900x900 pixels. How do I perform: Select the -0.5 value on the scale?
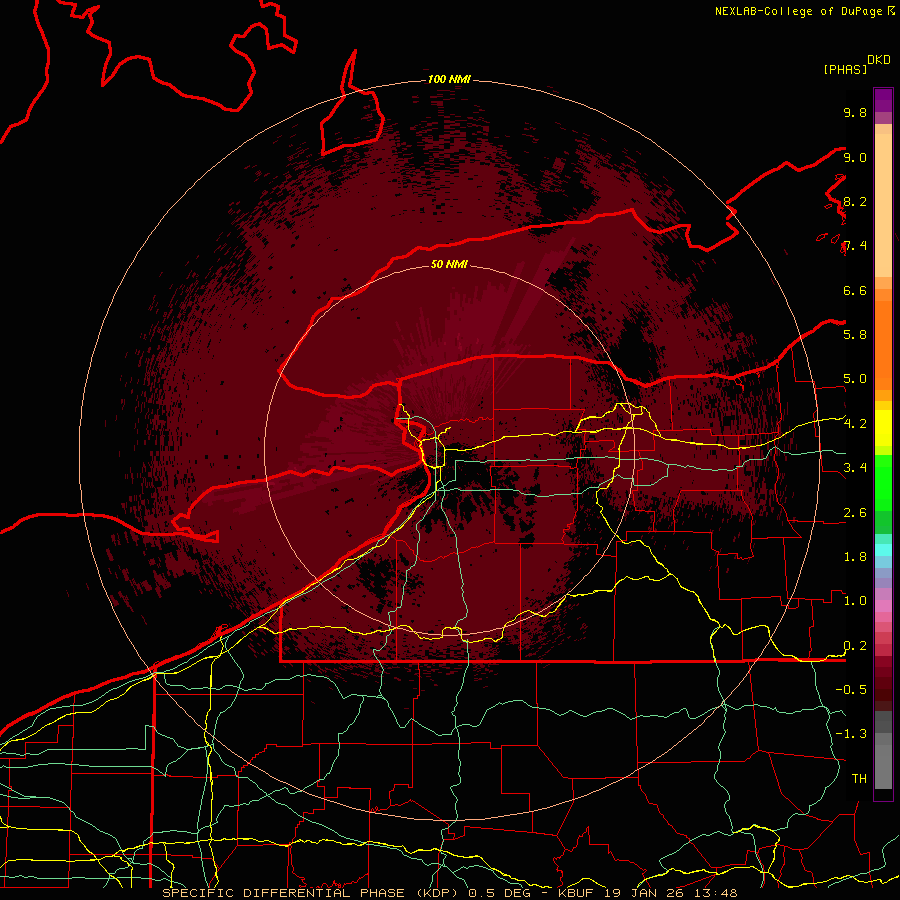pos(851,689)
